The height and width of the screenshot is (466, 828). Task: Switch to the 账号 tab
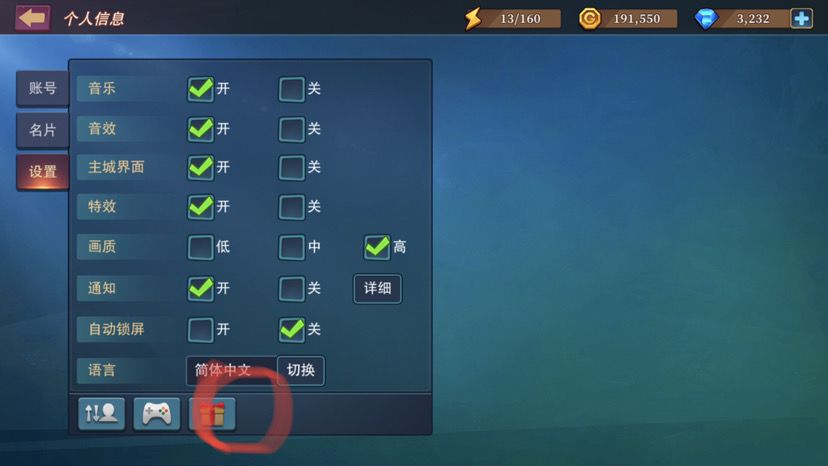click(x=42, y=88)
